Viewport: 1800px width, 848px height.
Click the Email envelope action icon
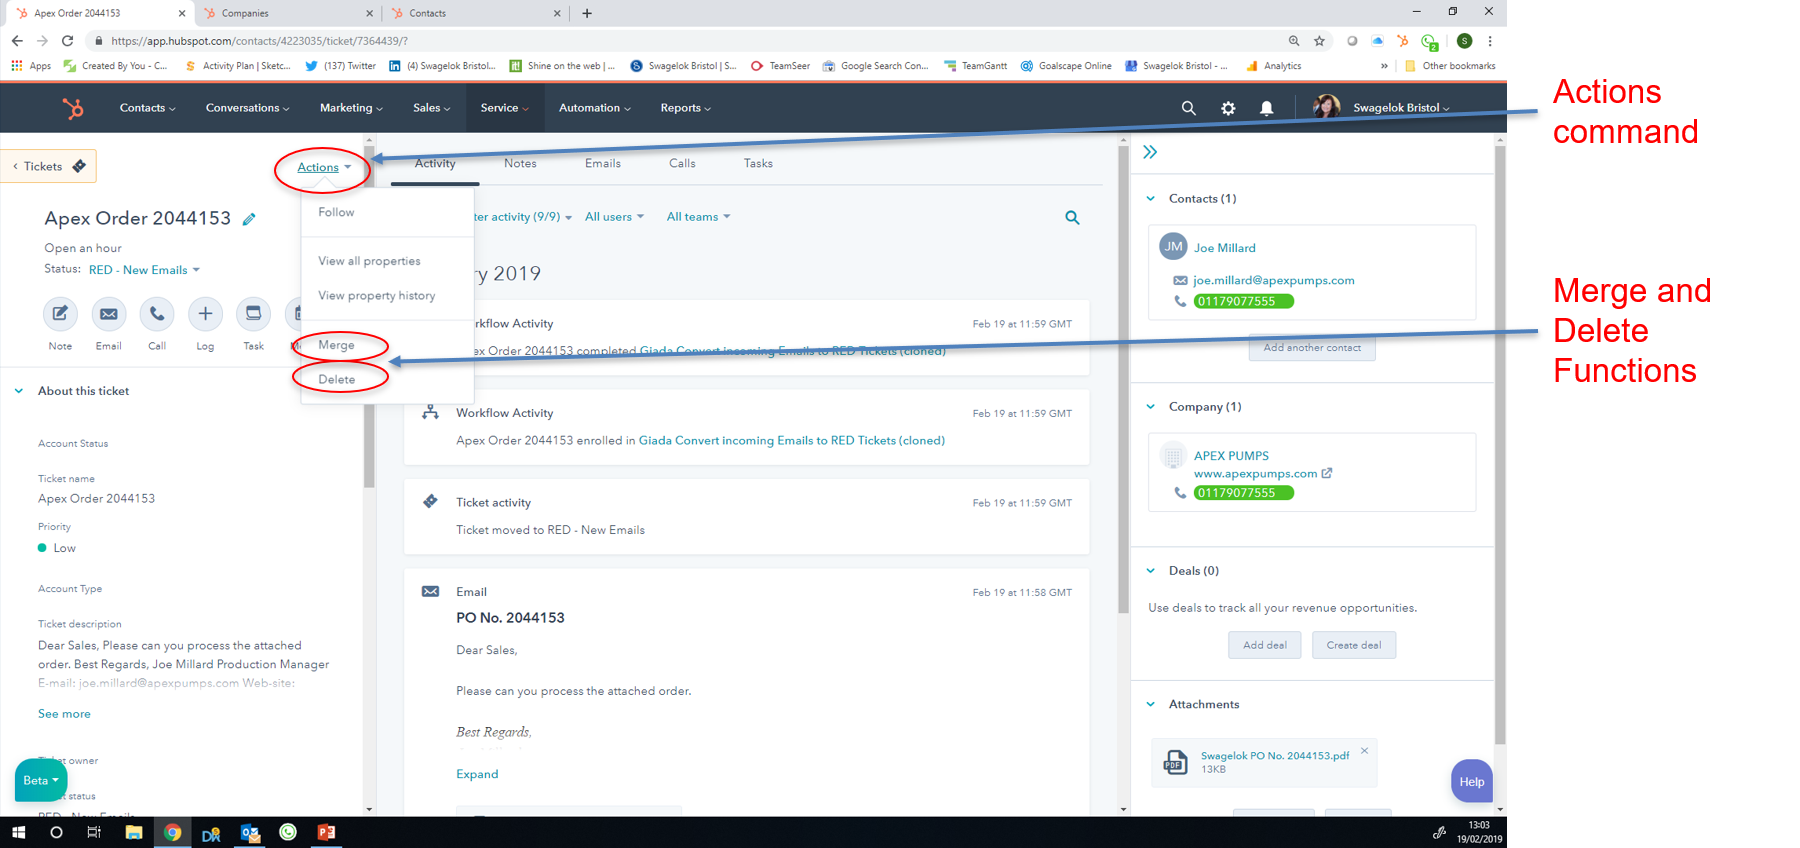108,314
